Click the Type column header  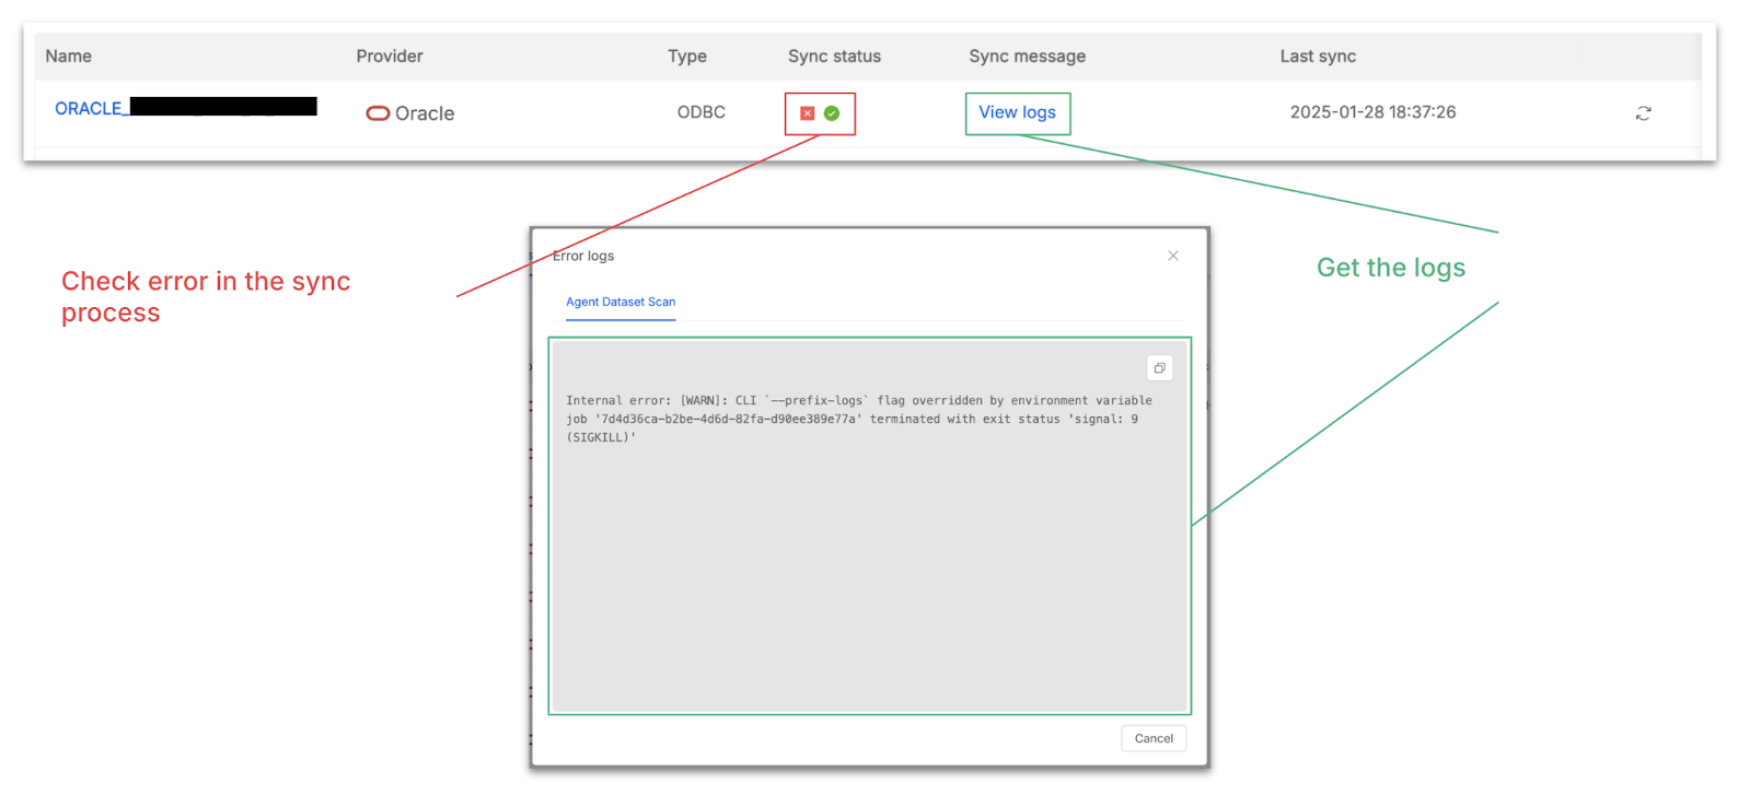[687, 56]
